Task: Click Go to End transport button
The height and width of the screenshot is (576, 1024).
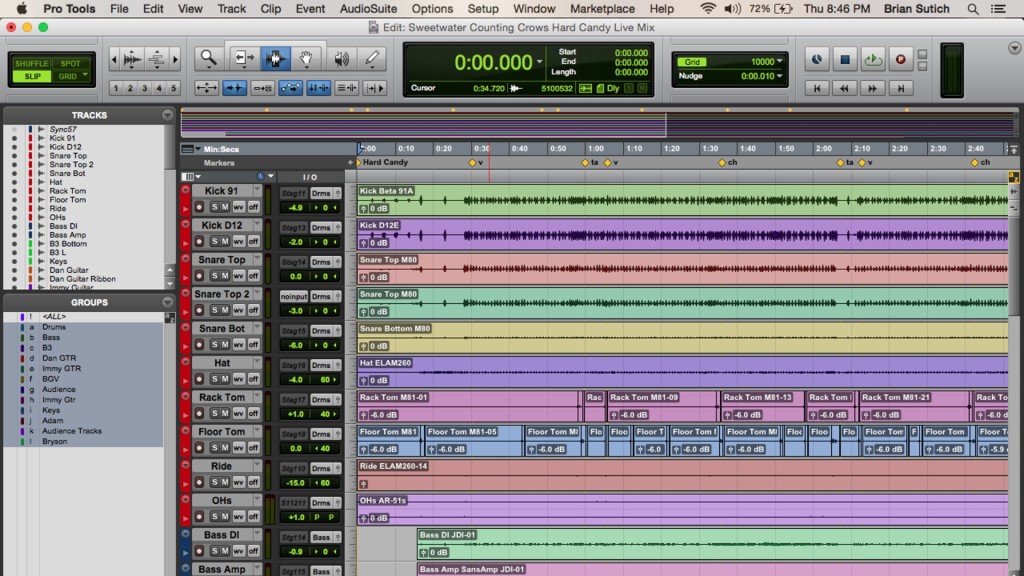Action: [901, 88]
